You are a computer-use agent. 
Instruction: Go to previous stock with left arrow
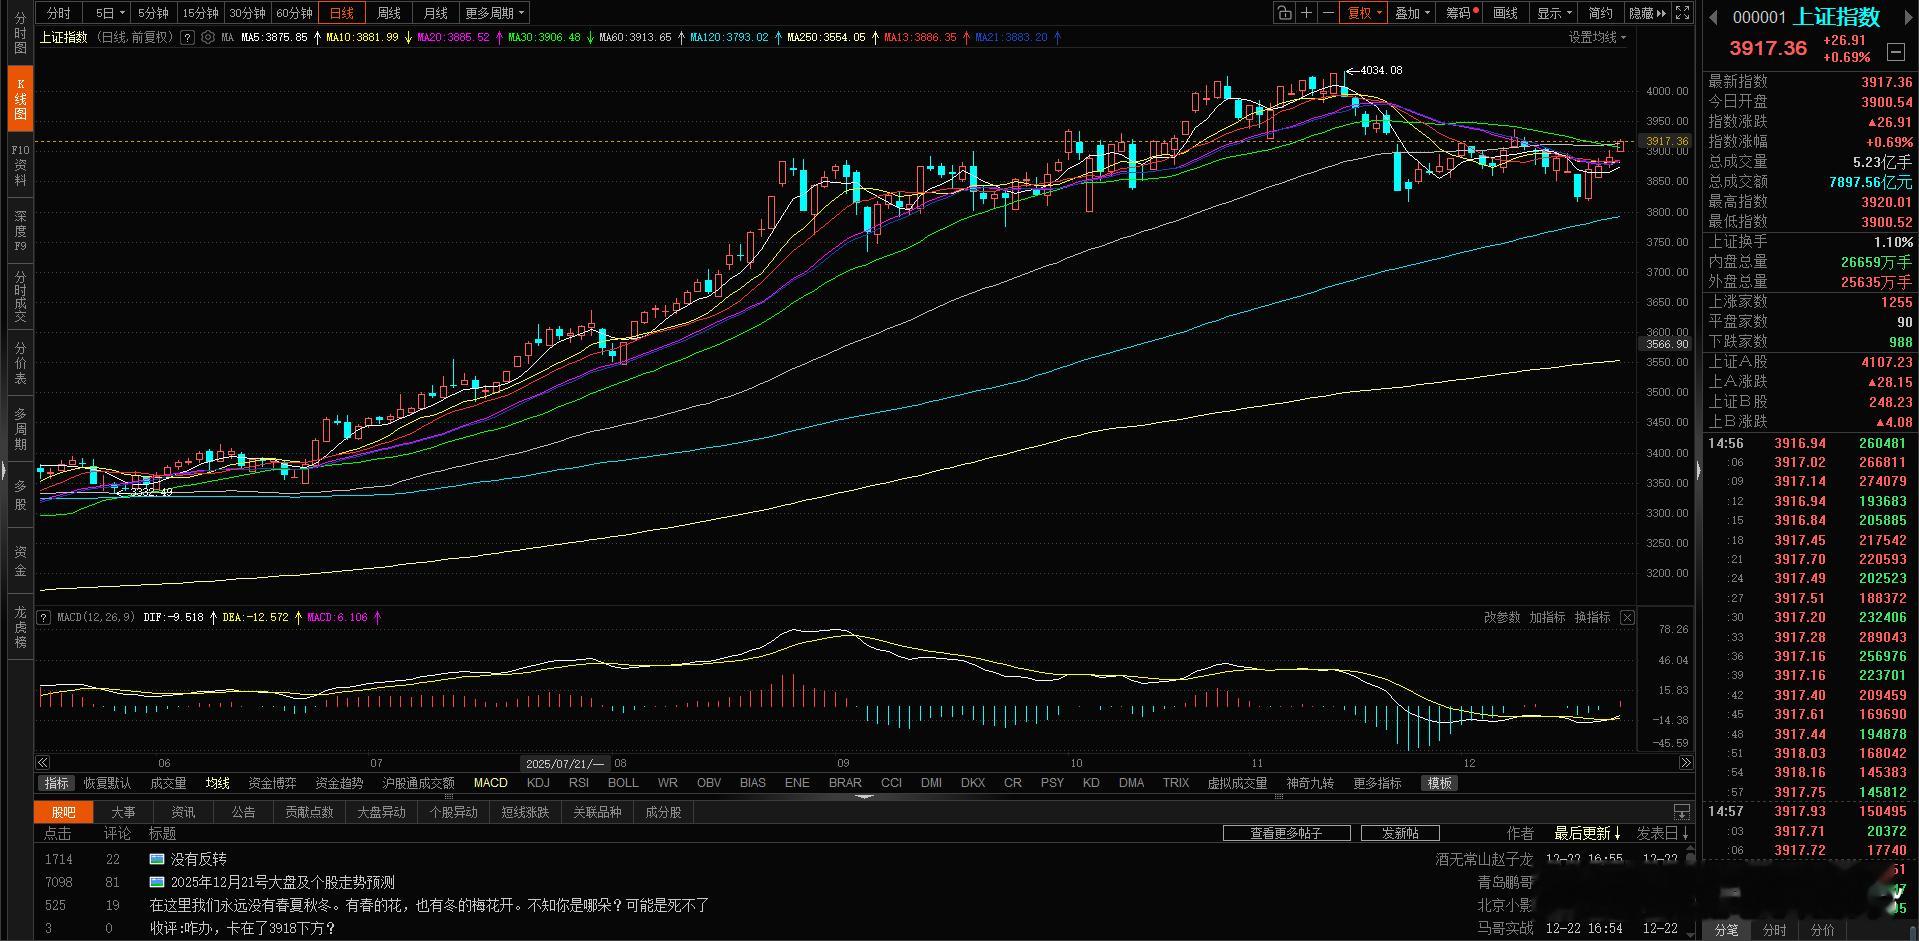click(1713, 17)
